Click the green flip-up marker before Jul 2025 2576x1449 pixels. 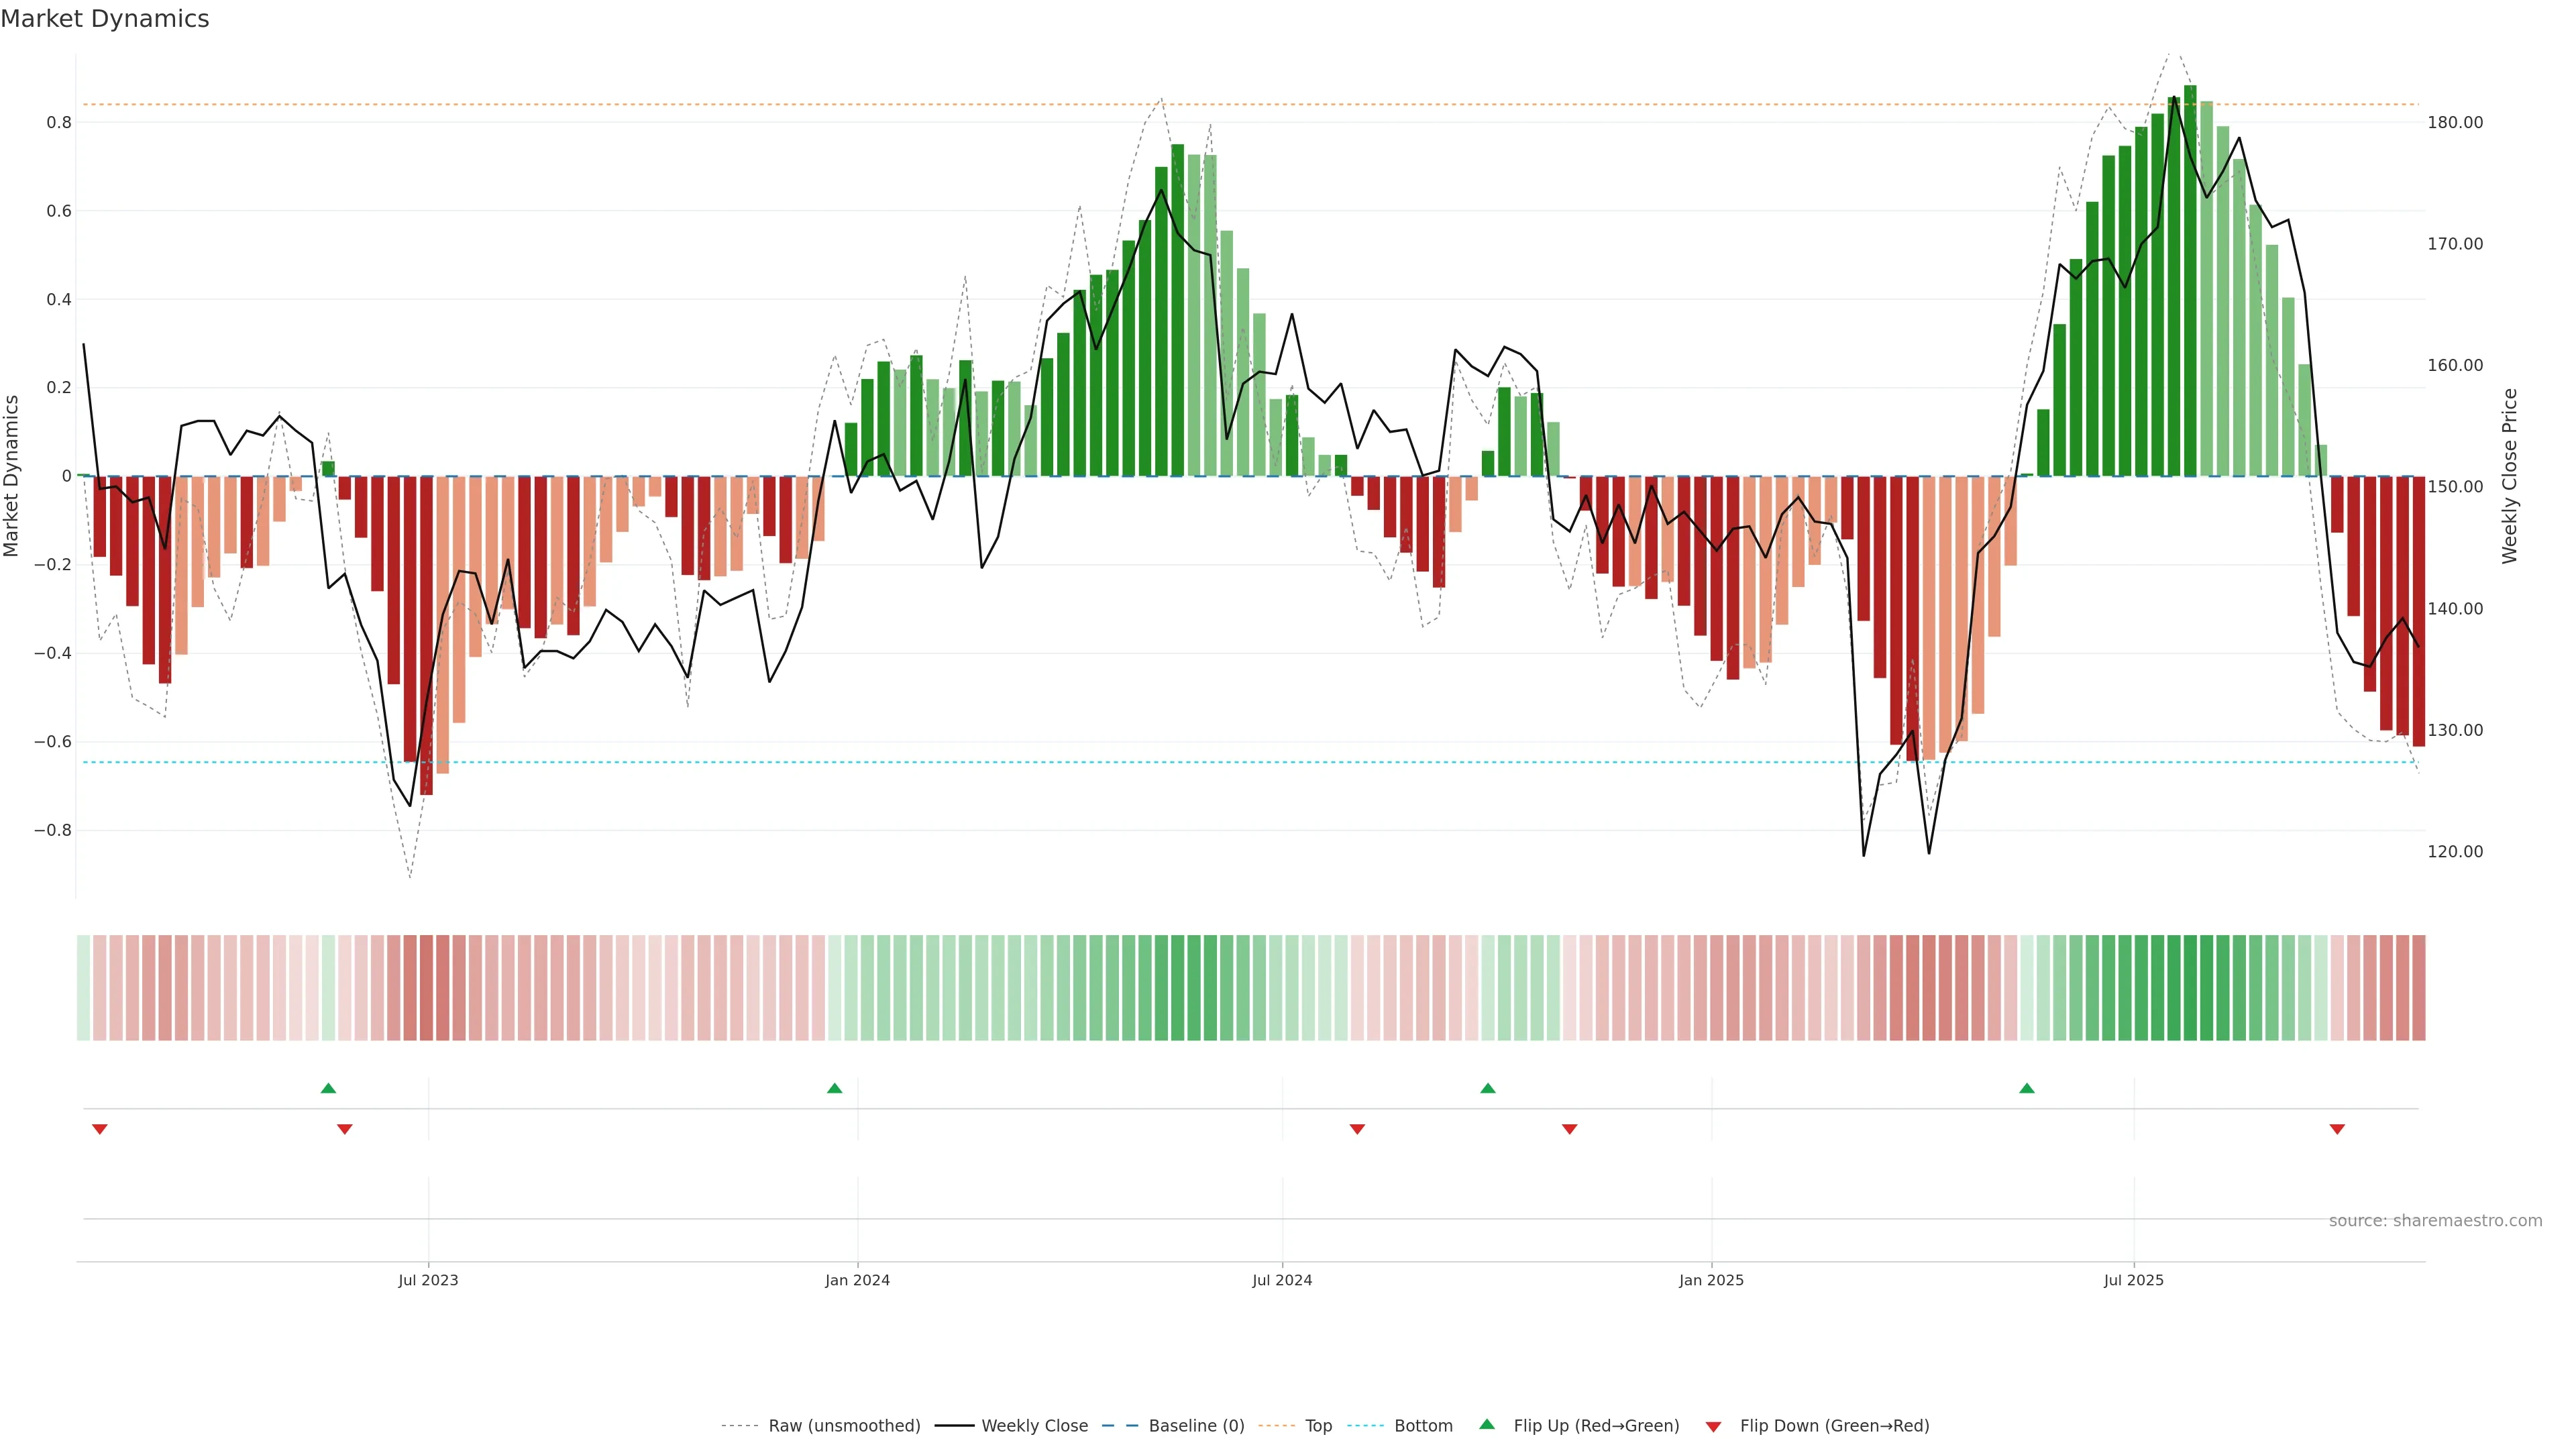click(x=2027, y=1088)
